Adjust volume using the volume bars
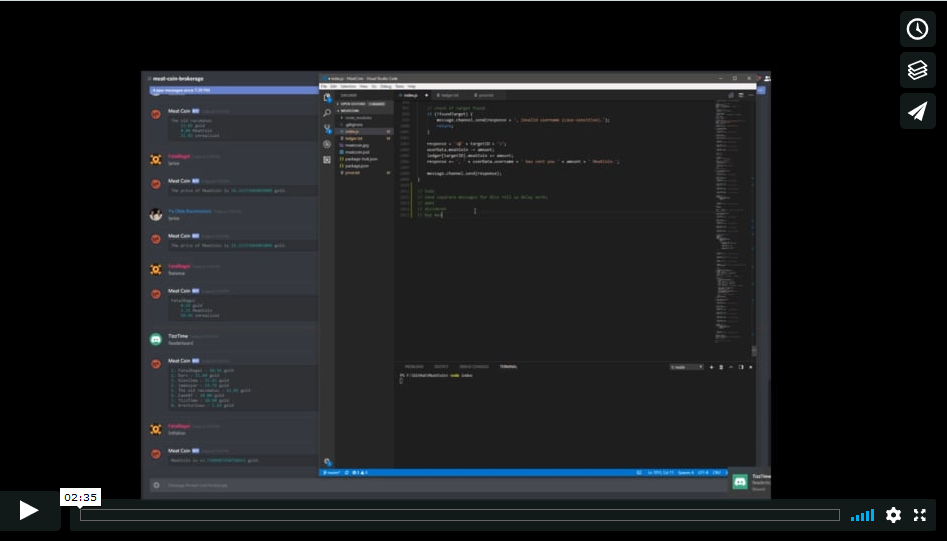This screenshot has width=947, height=541. point(862,516)
